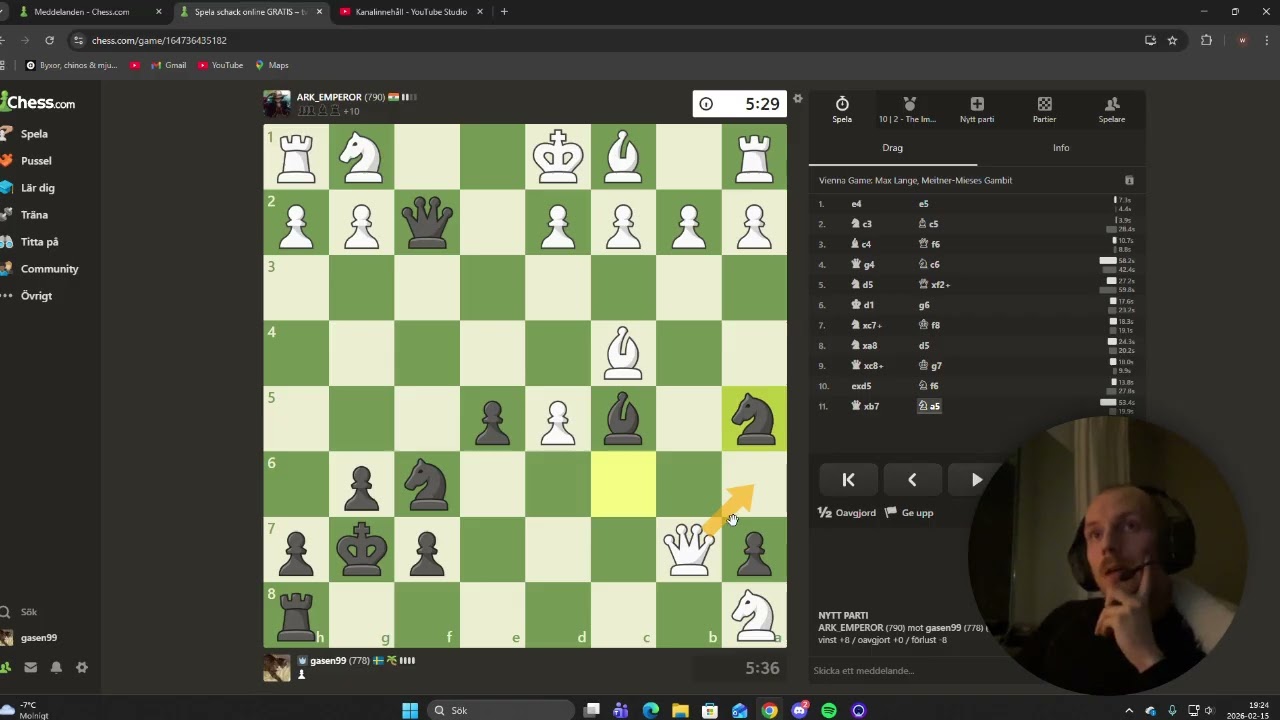
Task: Open the 10 | 2 tournament tab
Action: point(908,110)
